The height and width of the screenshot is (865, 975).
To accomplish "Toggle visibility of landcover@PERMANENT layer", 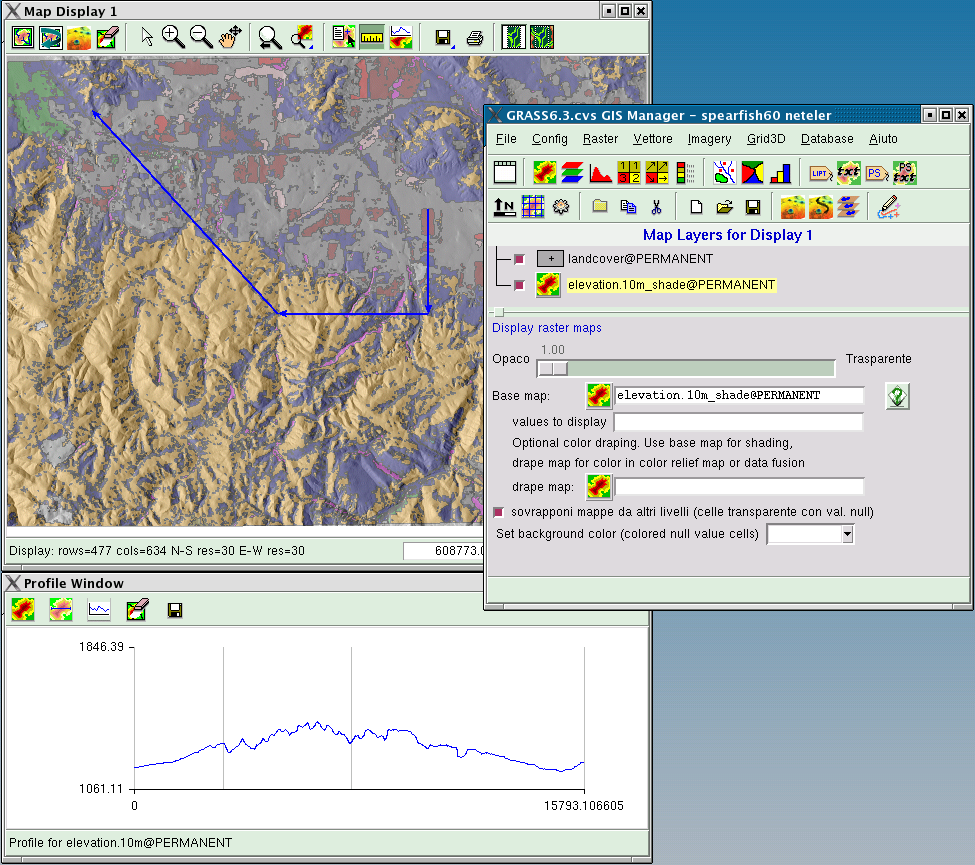I will point(519,259).
